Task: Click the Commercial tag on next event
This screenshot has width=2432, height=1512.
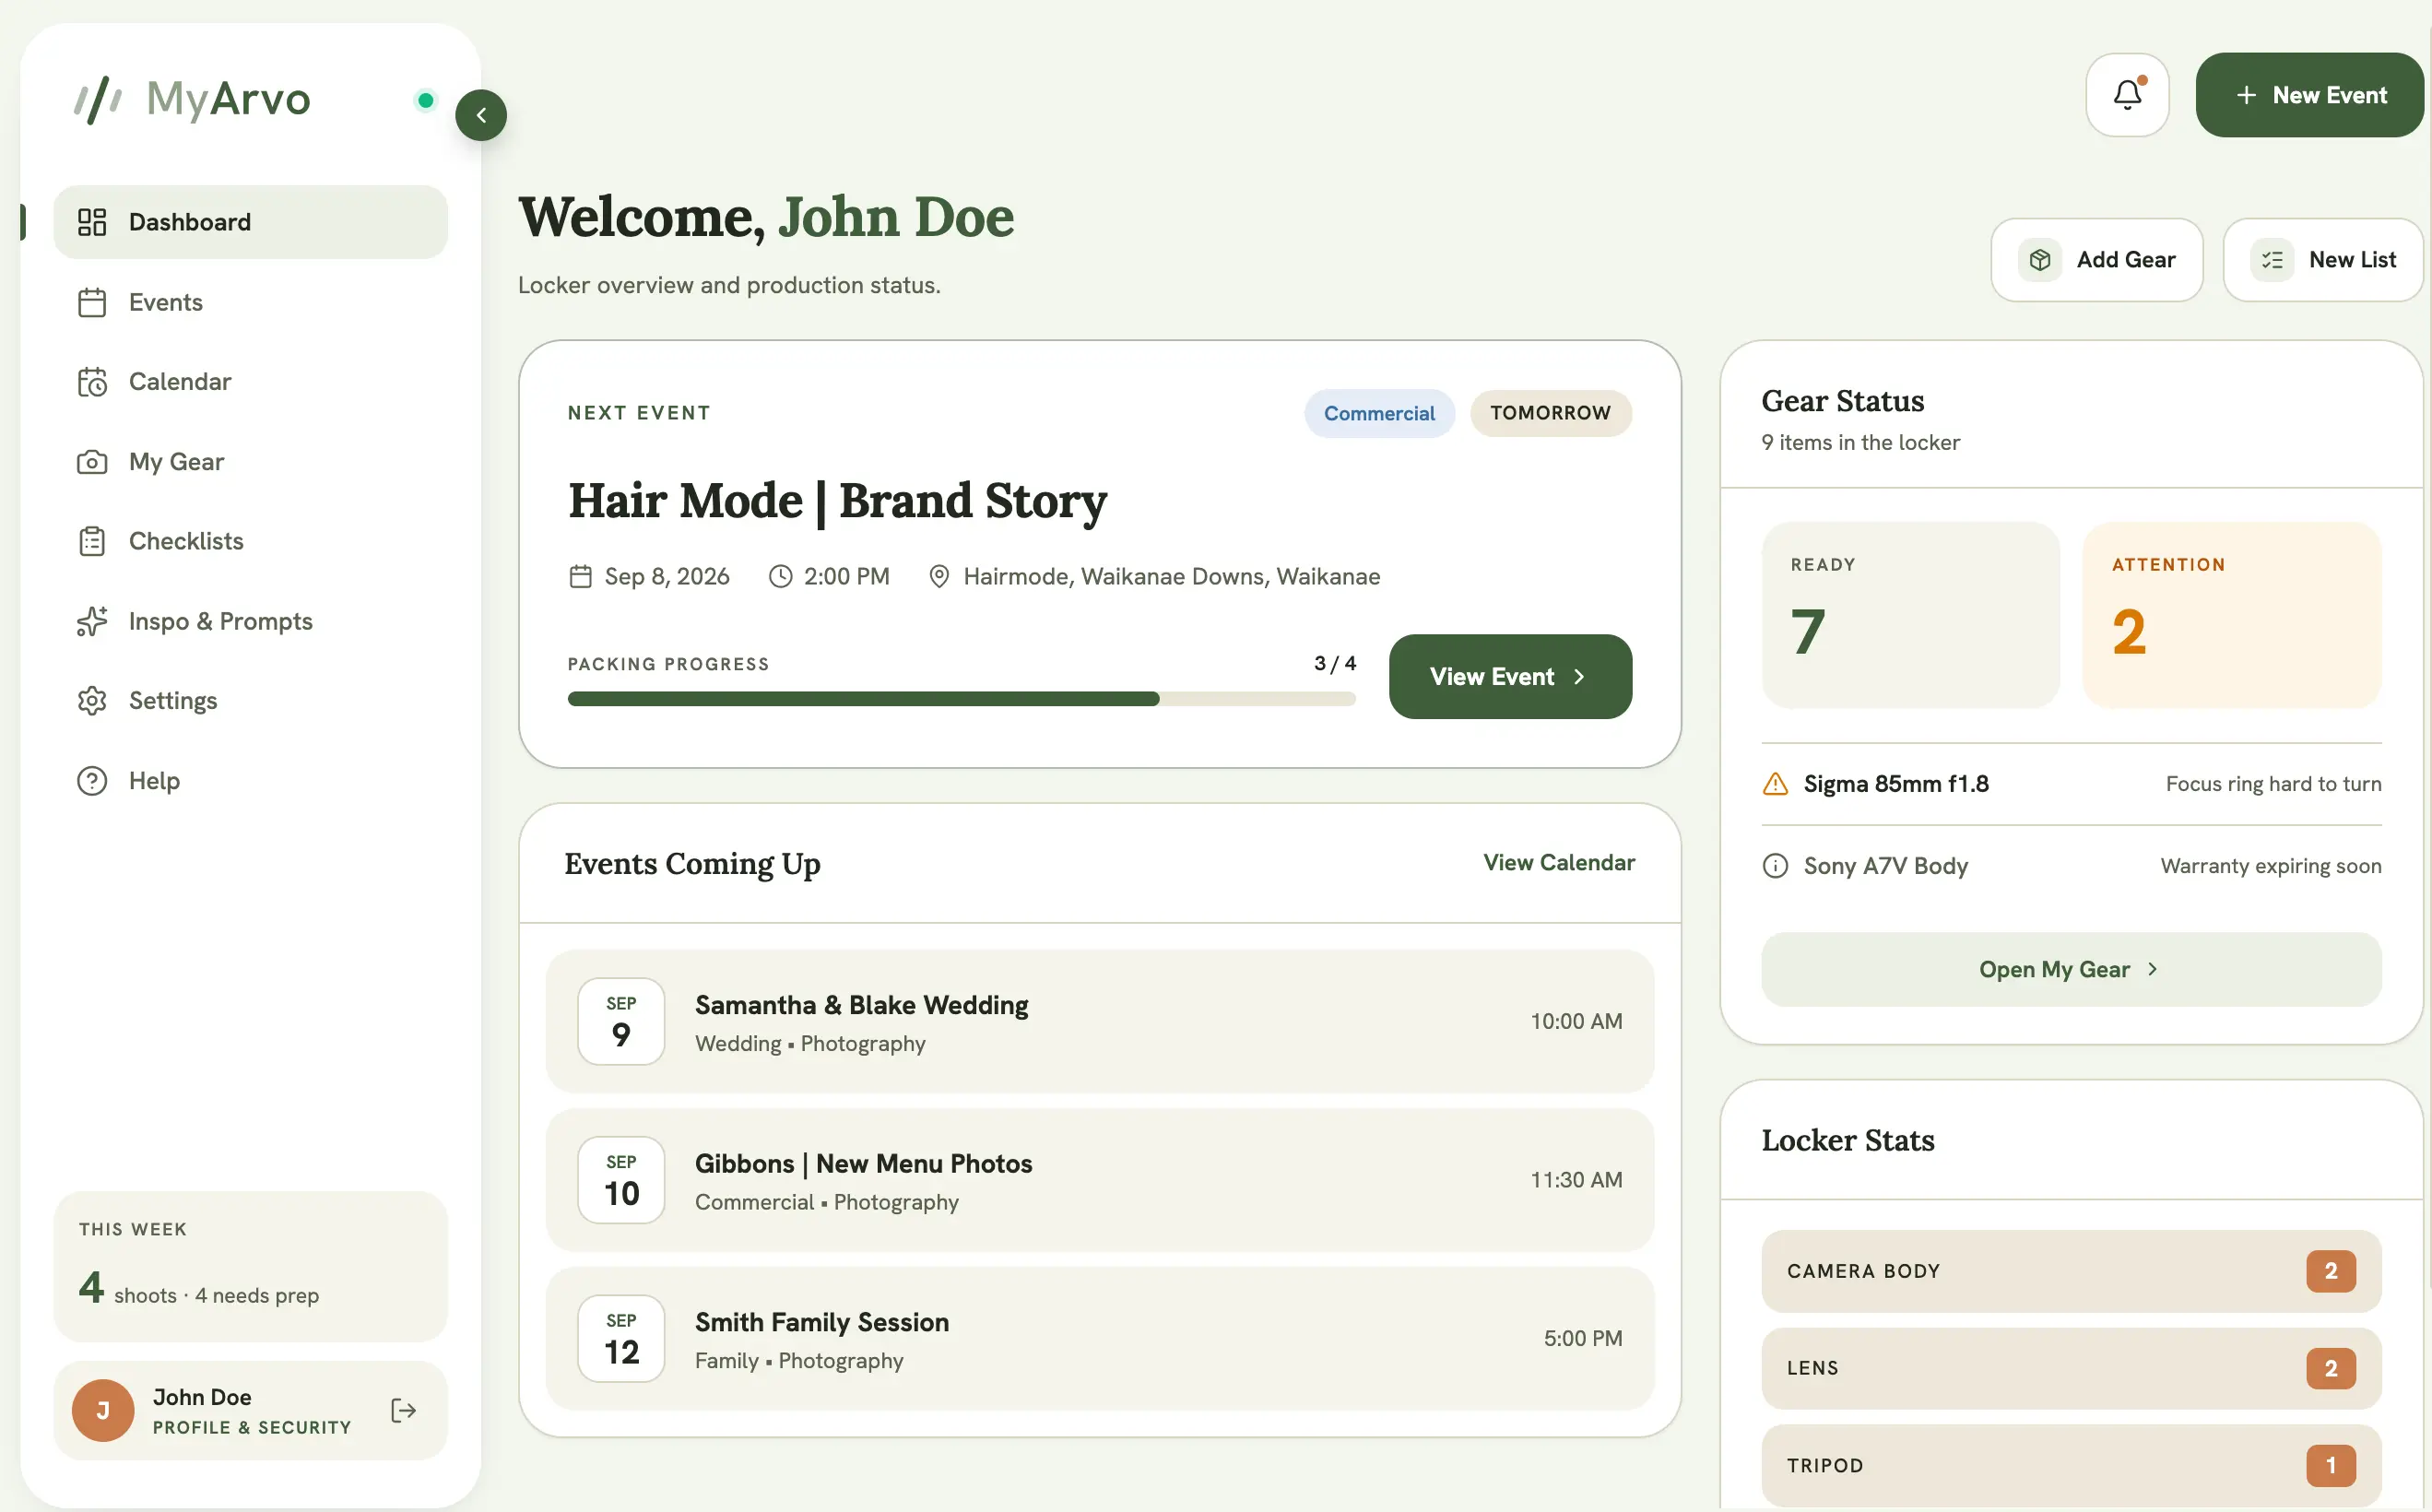Action: pos(1379,413)
